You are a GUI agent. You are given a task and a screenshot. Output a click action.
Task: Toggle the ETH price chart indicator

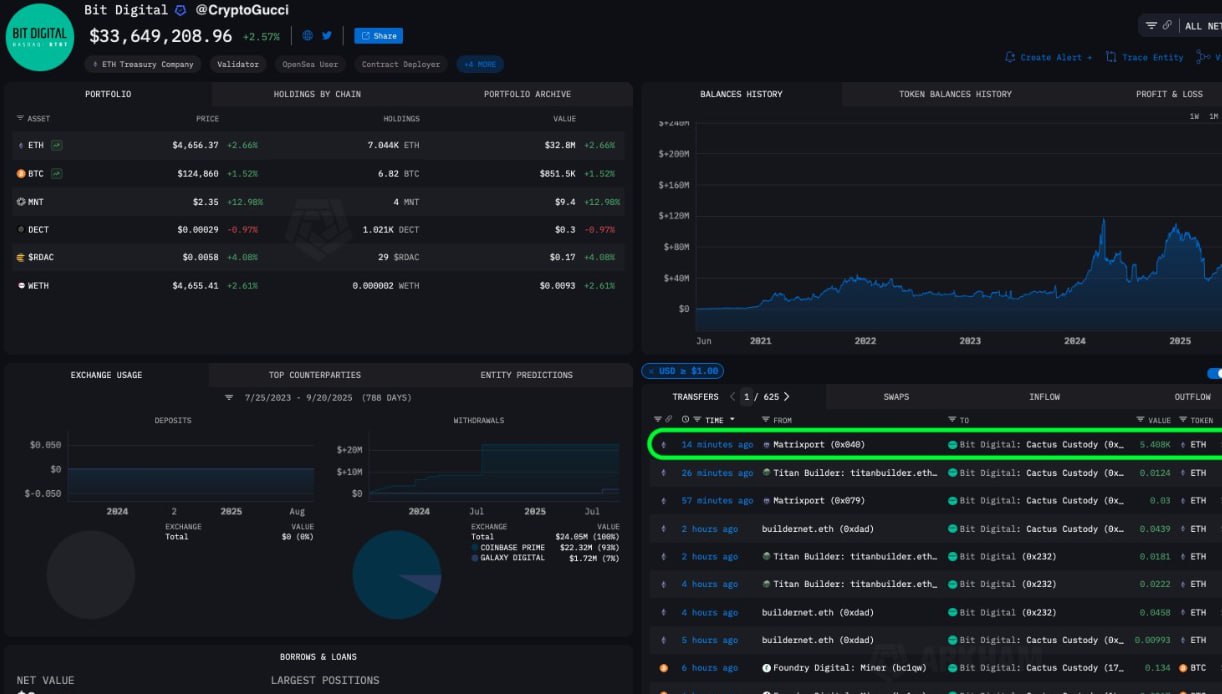click(57, 145)
